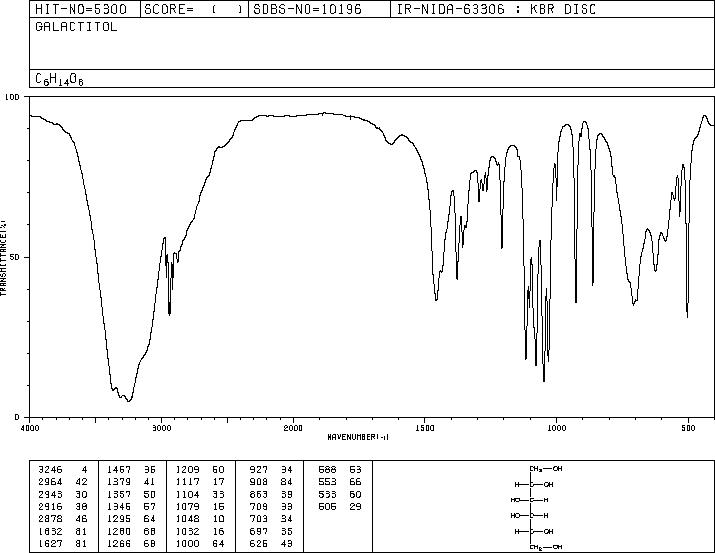Click the 500 tick label on the x-axis
The height and width of the screenshot is (553, 715).
(x=688, y=428)
